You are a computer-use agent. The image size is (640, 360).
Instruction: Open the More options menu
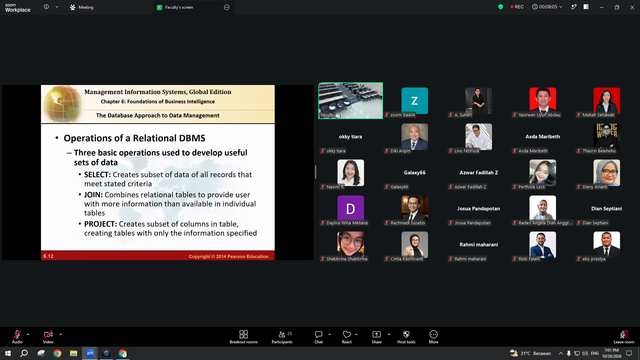(x=433, y=337)
